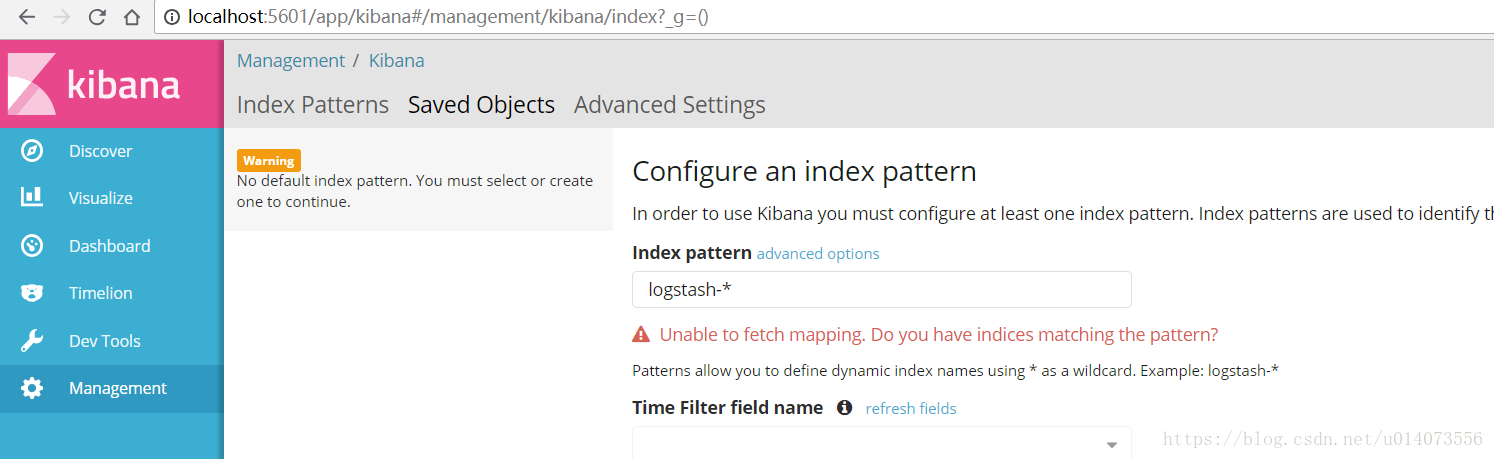Image resolution: width=1494 pixels, height=459 pixels.
Task: Select the Index Patterns tab
Action: tap(313, 105)
